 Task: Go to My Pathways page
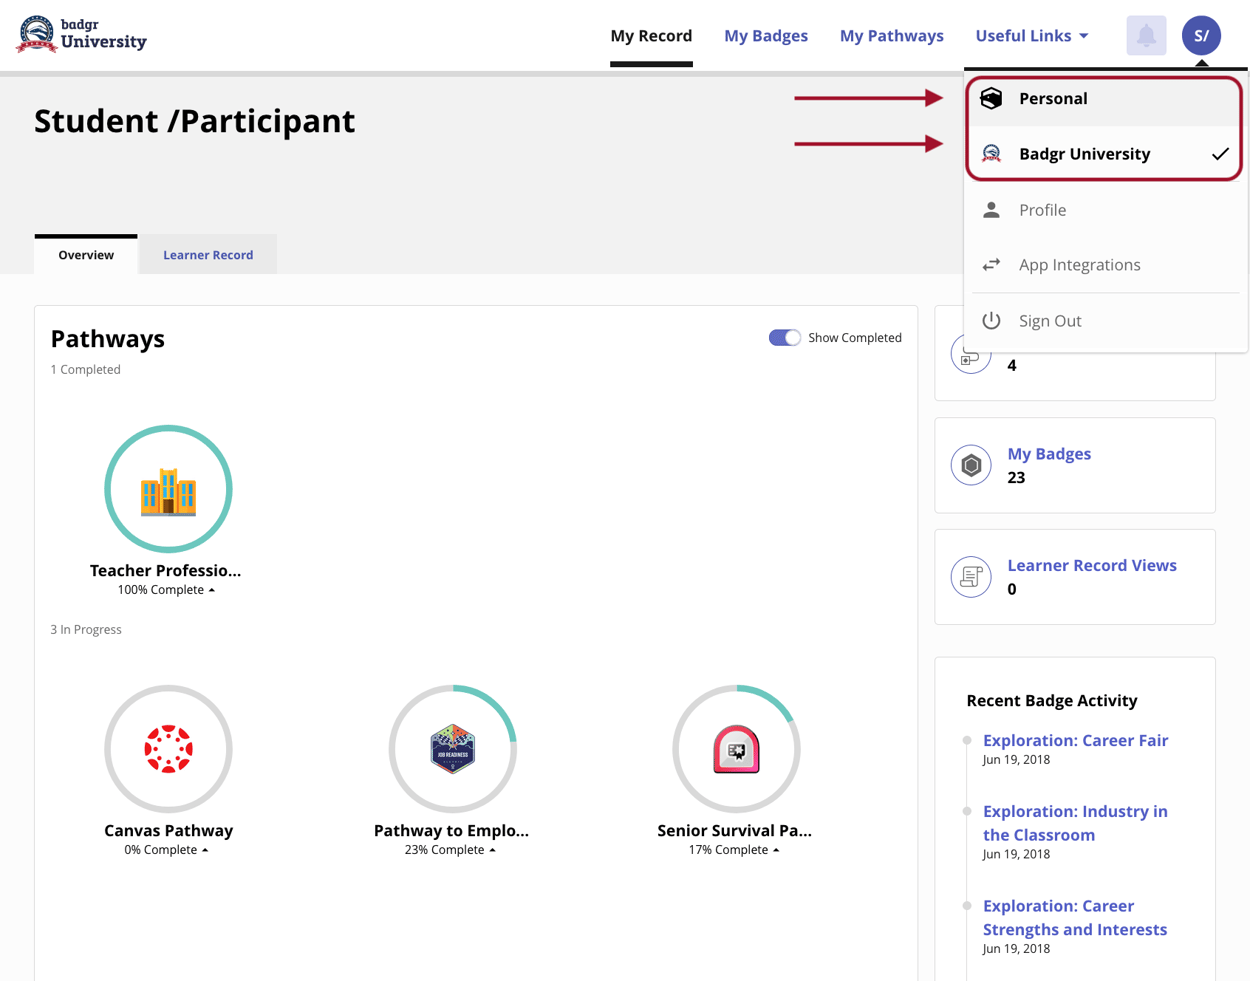click(x=891, y=36)
